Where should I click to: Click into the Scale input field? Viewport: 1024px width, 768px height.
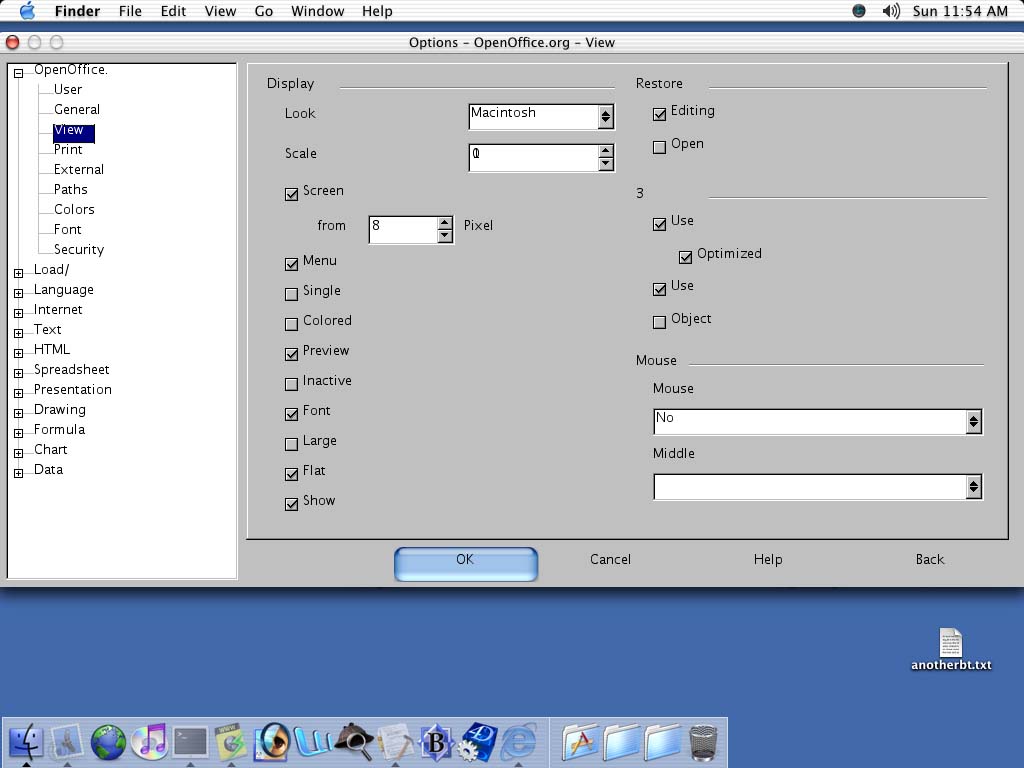533,157
